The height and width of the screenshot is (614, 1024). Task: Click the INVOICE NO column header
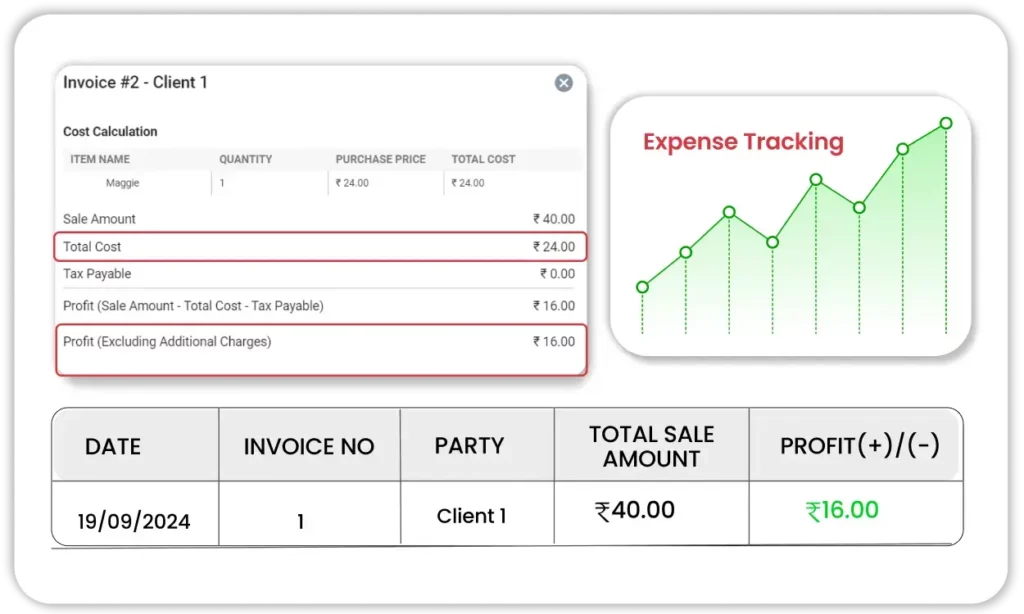309,446
